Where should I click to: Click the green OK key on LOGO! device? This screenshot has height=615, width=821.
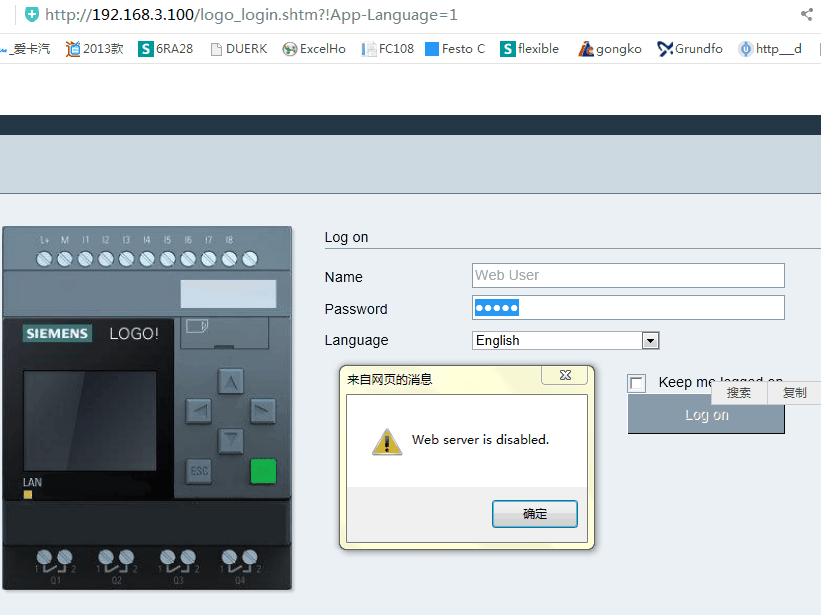263,471
